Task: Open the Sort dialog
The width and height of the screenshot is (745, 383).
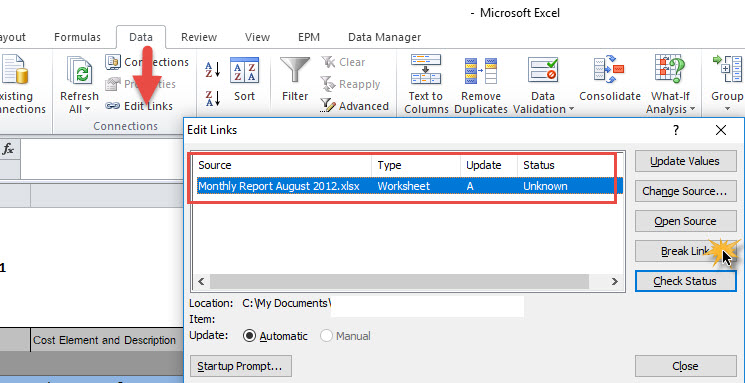Action: click(244, 79)
